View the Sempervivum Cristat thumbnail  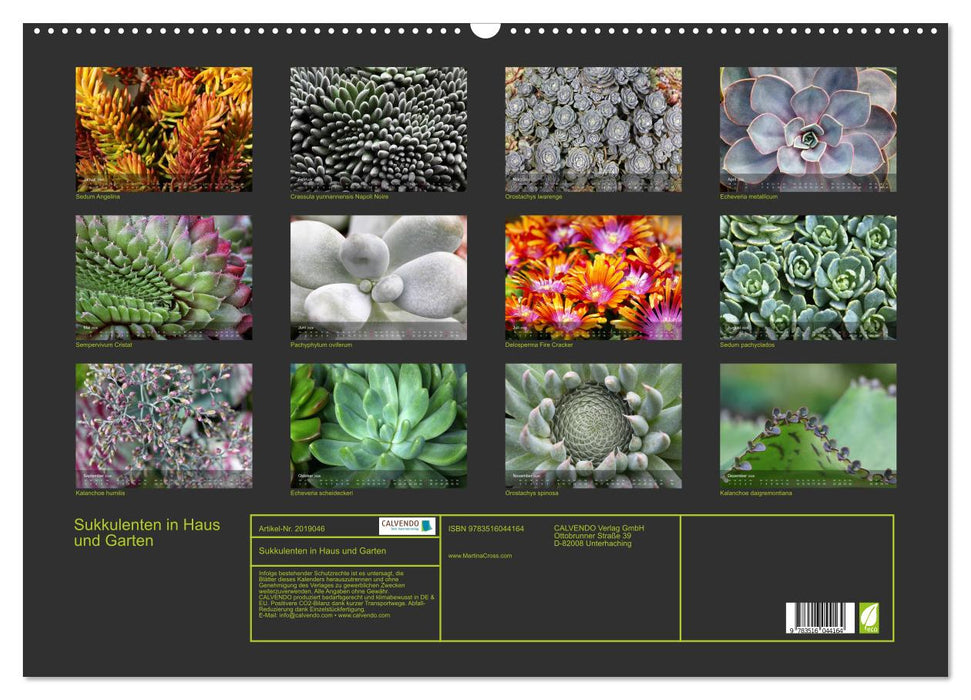coord(164,277)
